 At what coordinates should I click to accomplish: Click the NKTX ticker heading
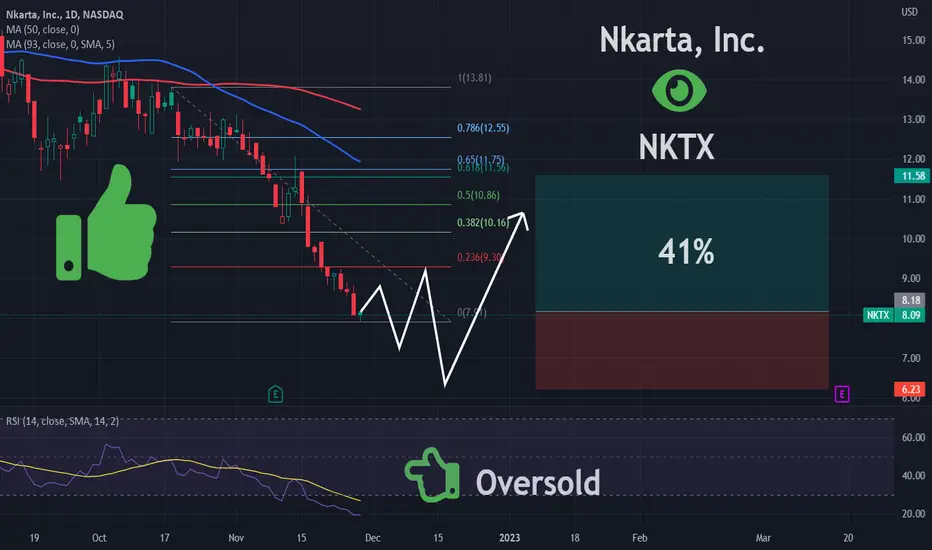(676, 146)
